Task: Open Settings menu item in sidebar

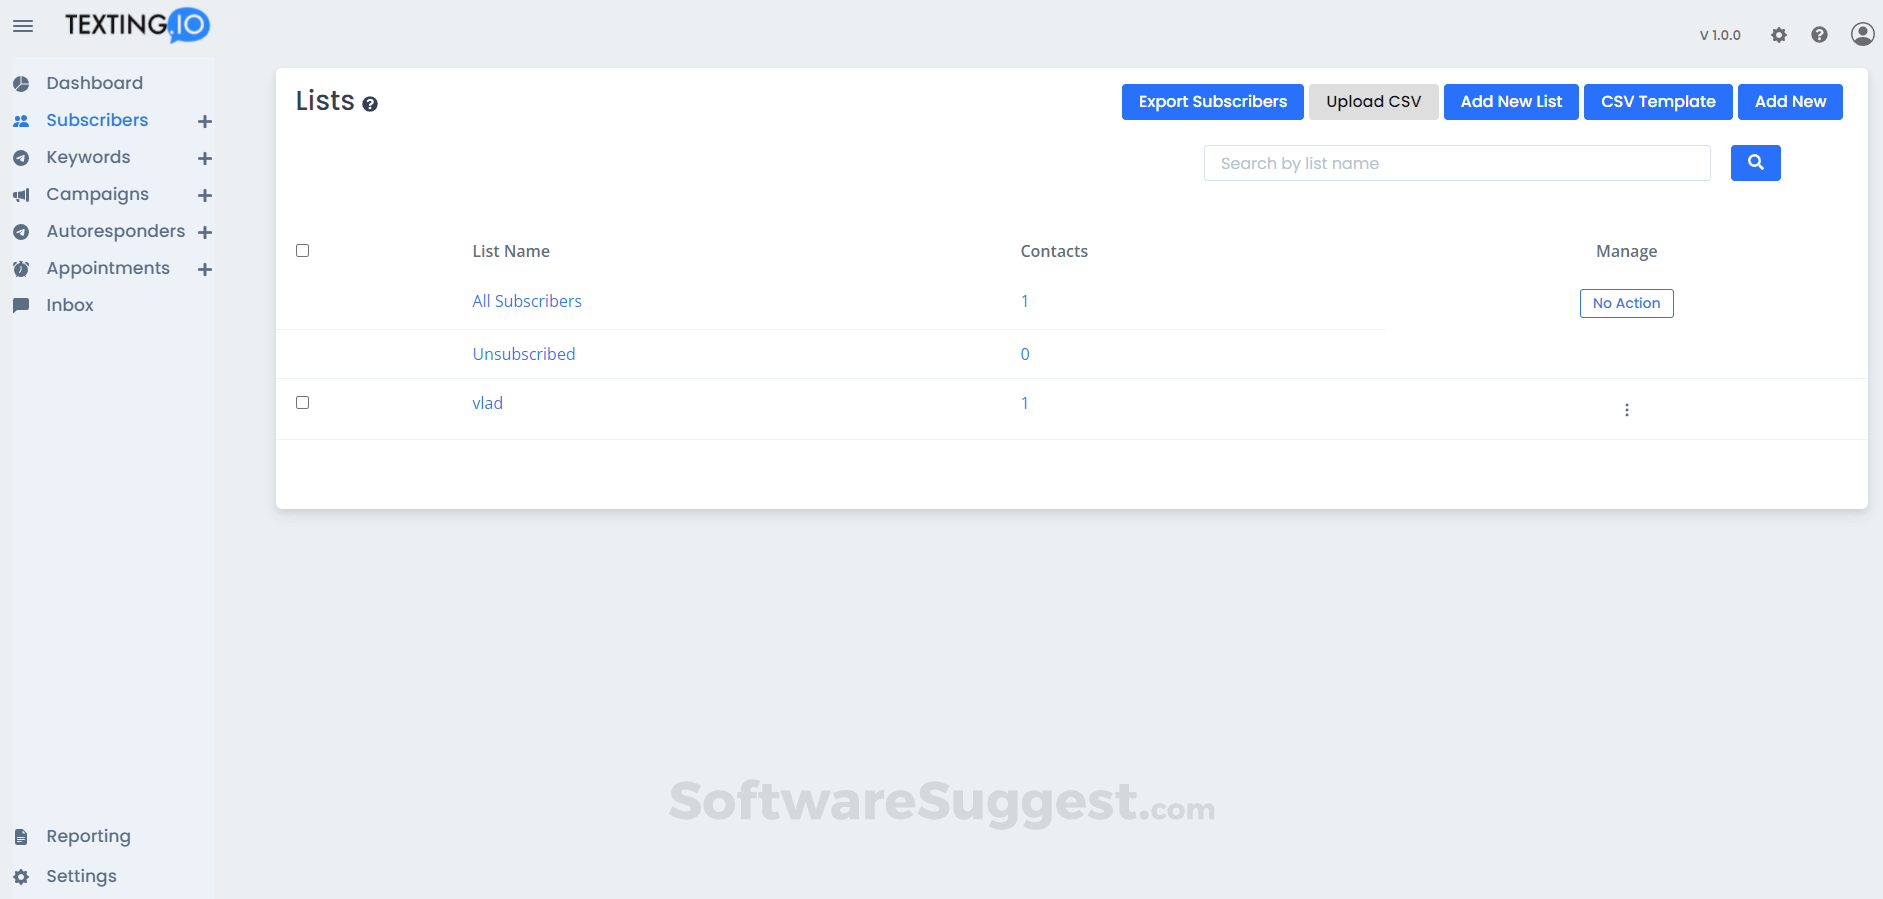Action: (x=81, y=876)
